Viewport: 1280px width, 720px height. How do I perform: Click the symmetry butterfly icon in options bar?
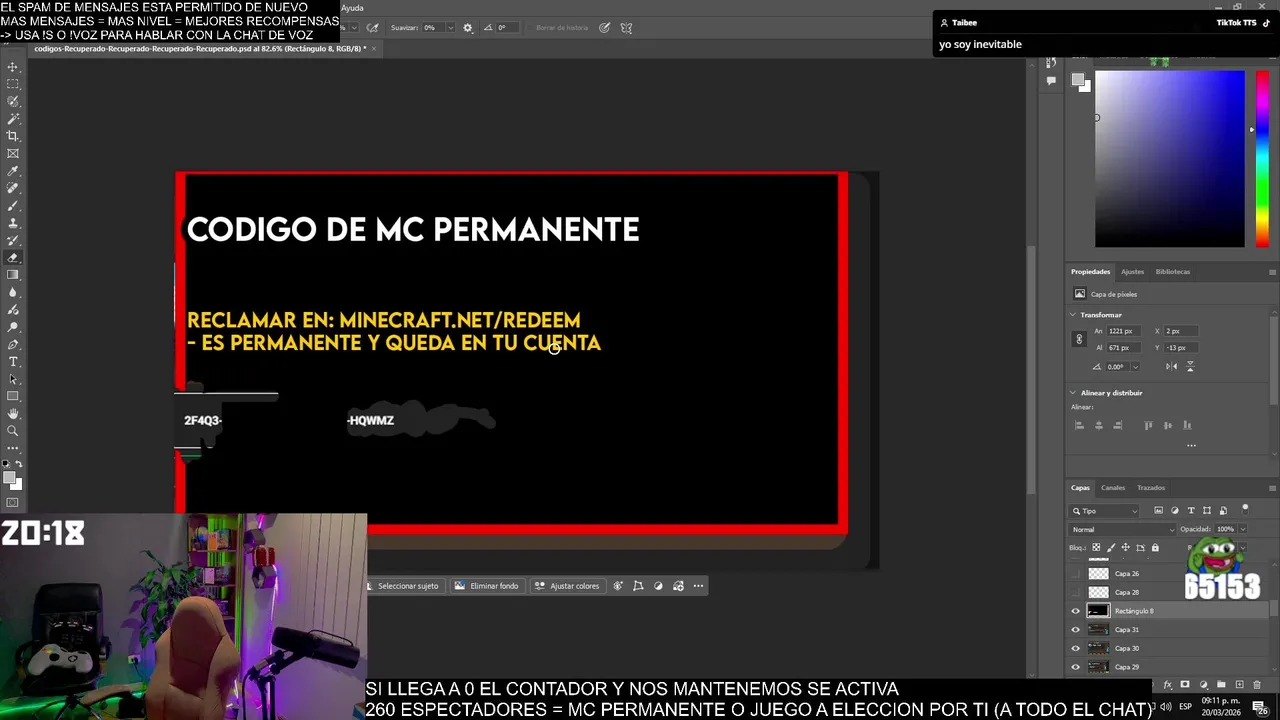coord(626,28)
